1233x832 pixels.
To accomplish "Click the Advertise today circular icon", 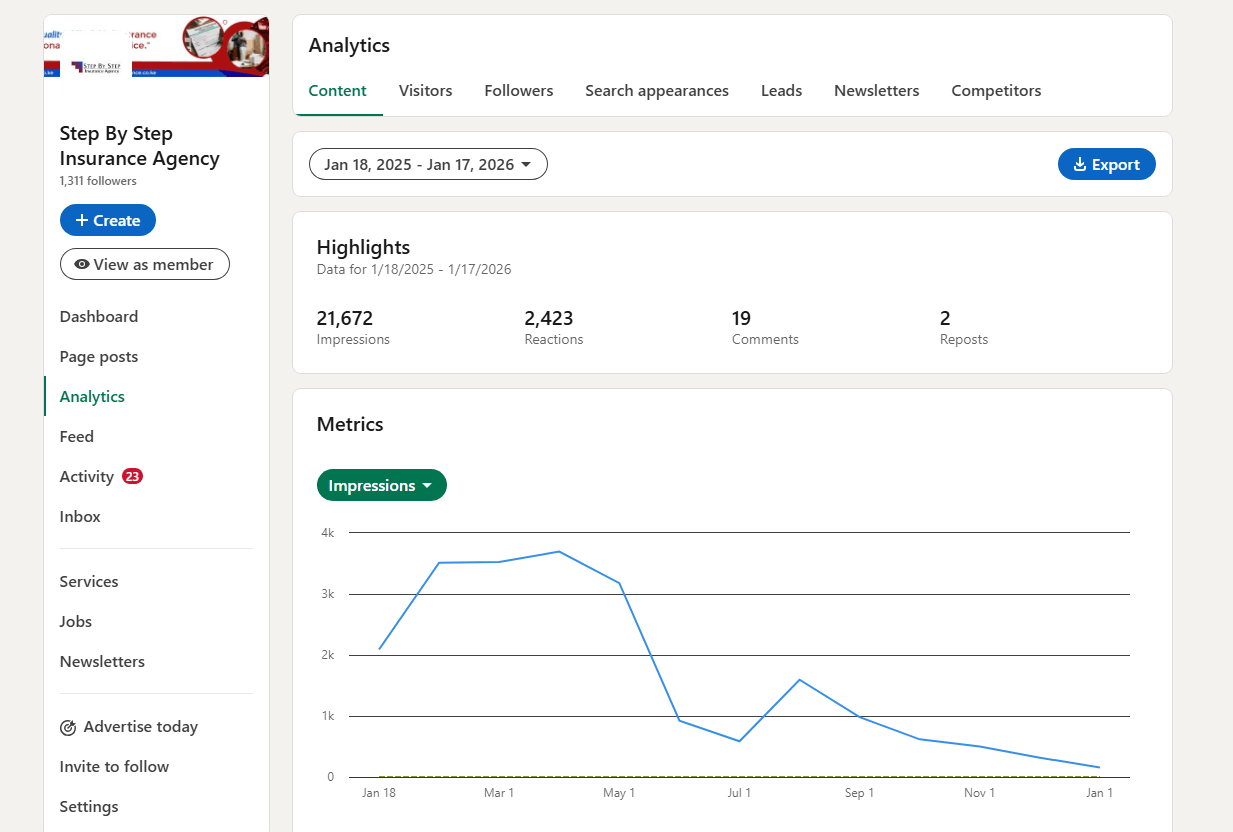I will (67, 727).
